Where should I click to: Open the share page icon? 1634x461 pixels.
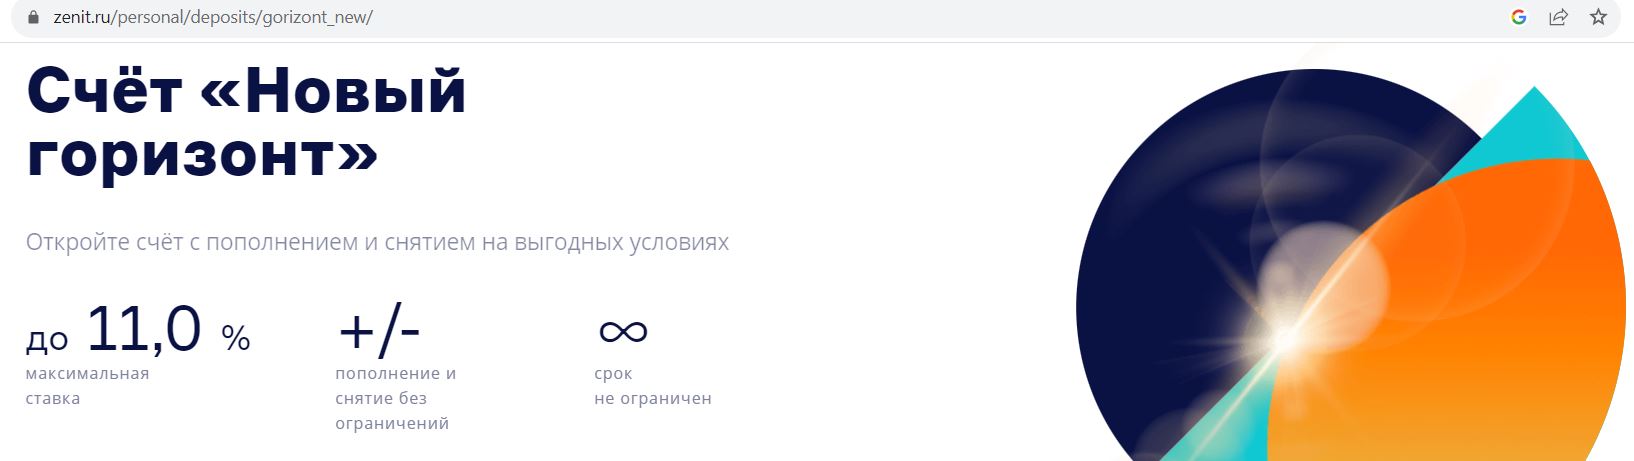1558,17
